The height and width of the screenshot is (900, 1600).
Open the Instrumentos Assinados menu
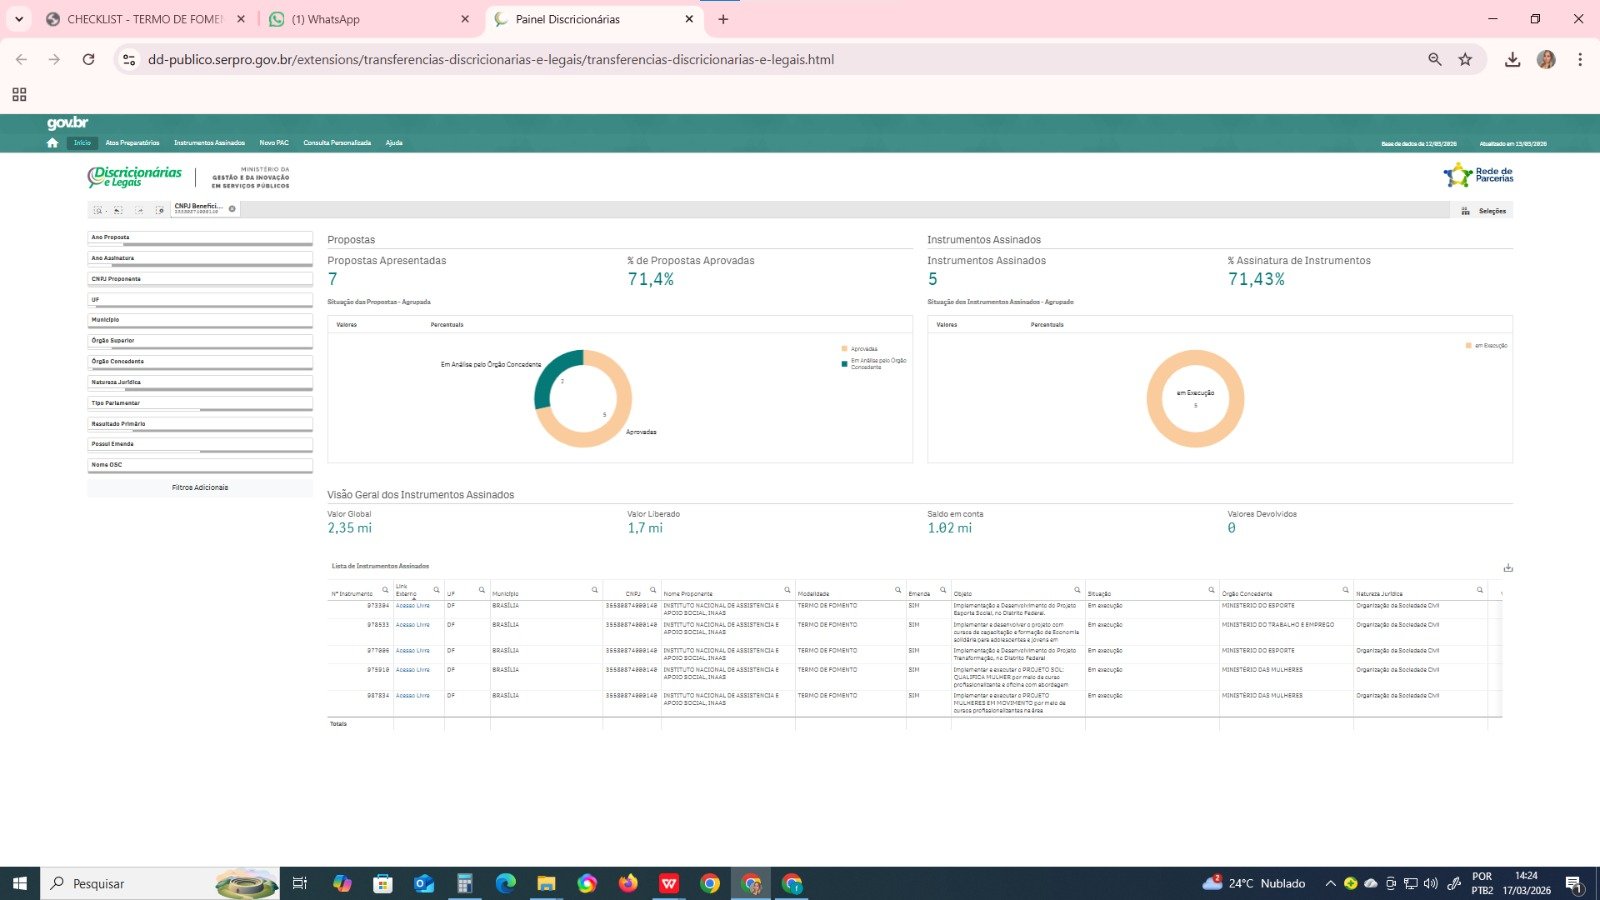pos(209,143)
